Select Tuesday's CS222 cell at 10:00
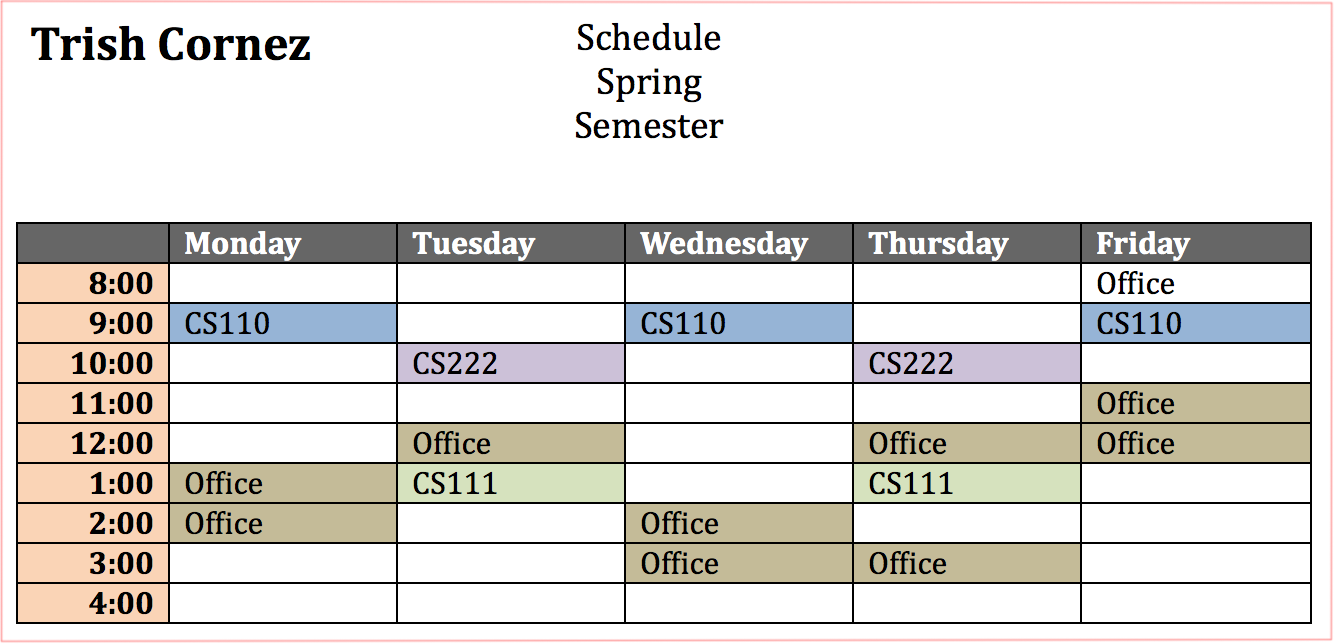The height and width of the screenshot is (644, 1334). [510, 364]
